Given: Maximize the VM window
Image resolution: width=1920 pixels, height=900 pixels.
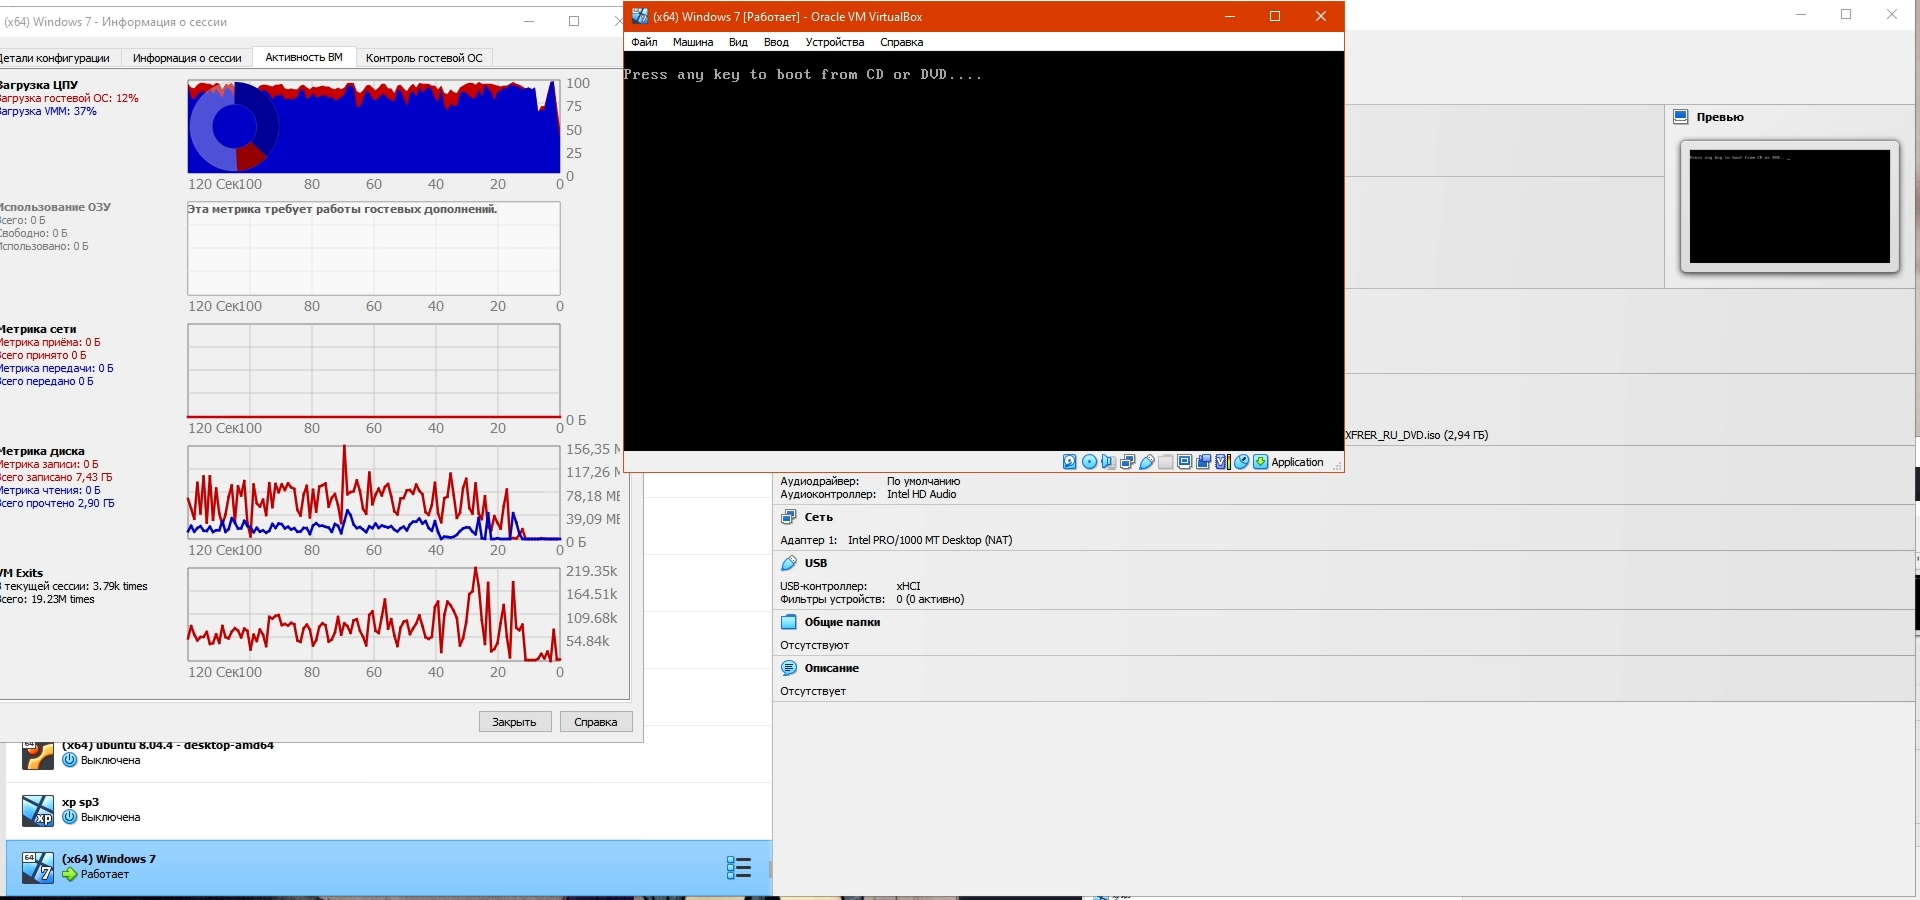Looking at the screenshot, I should [x=1275, y=16].
